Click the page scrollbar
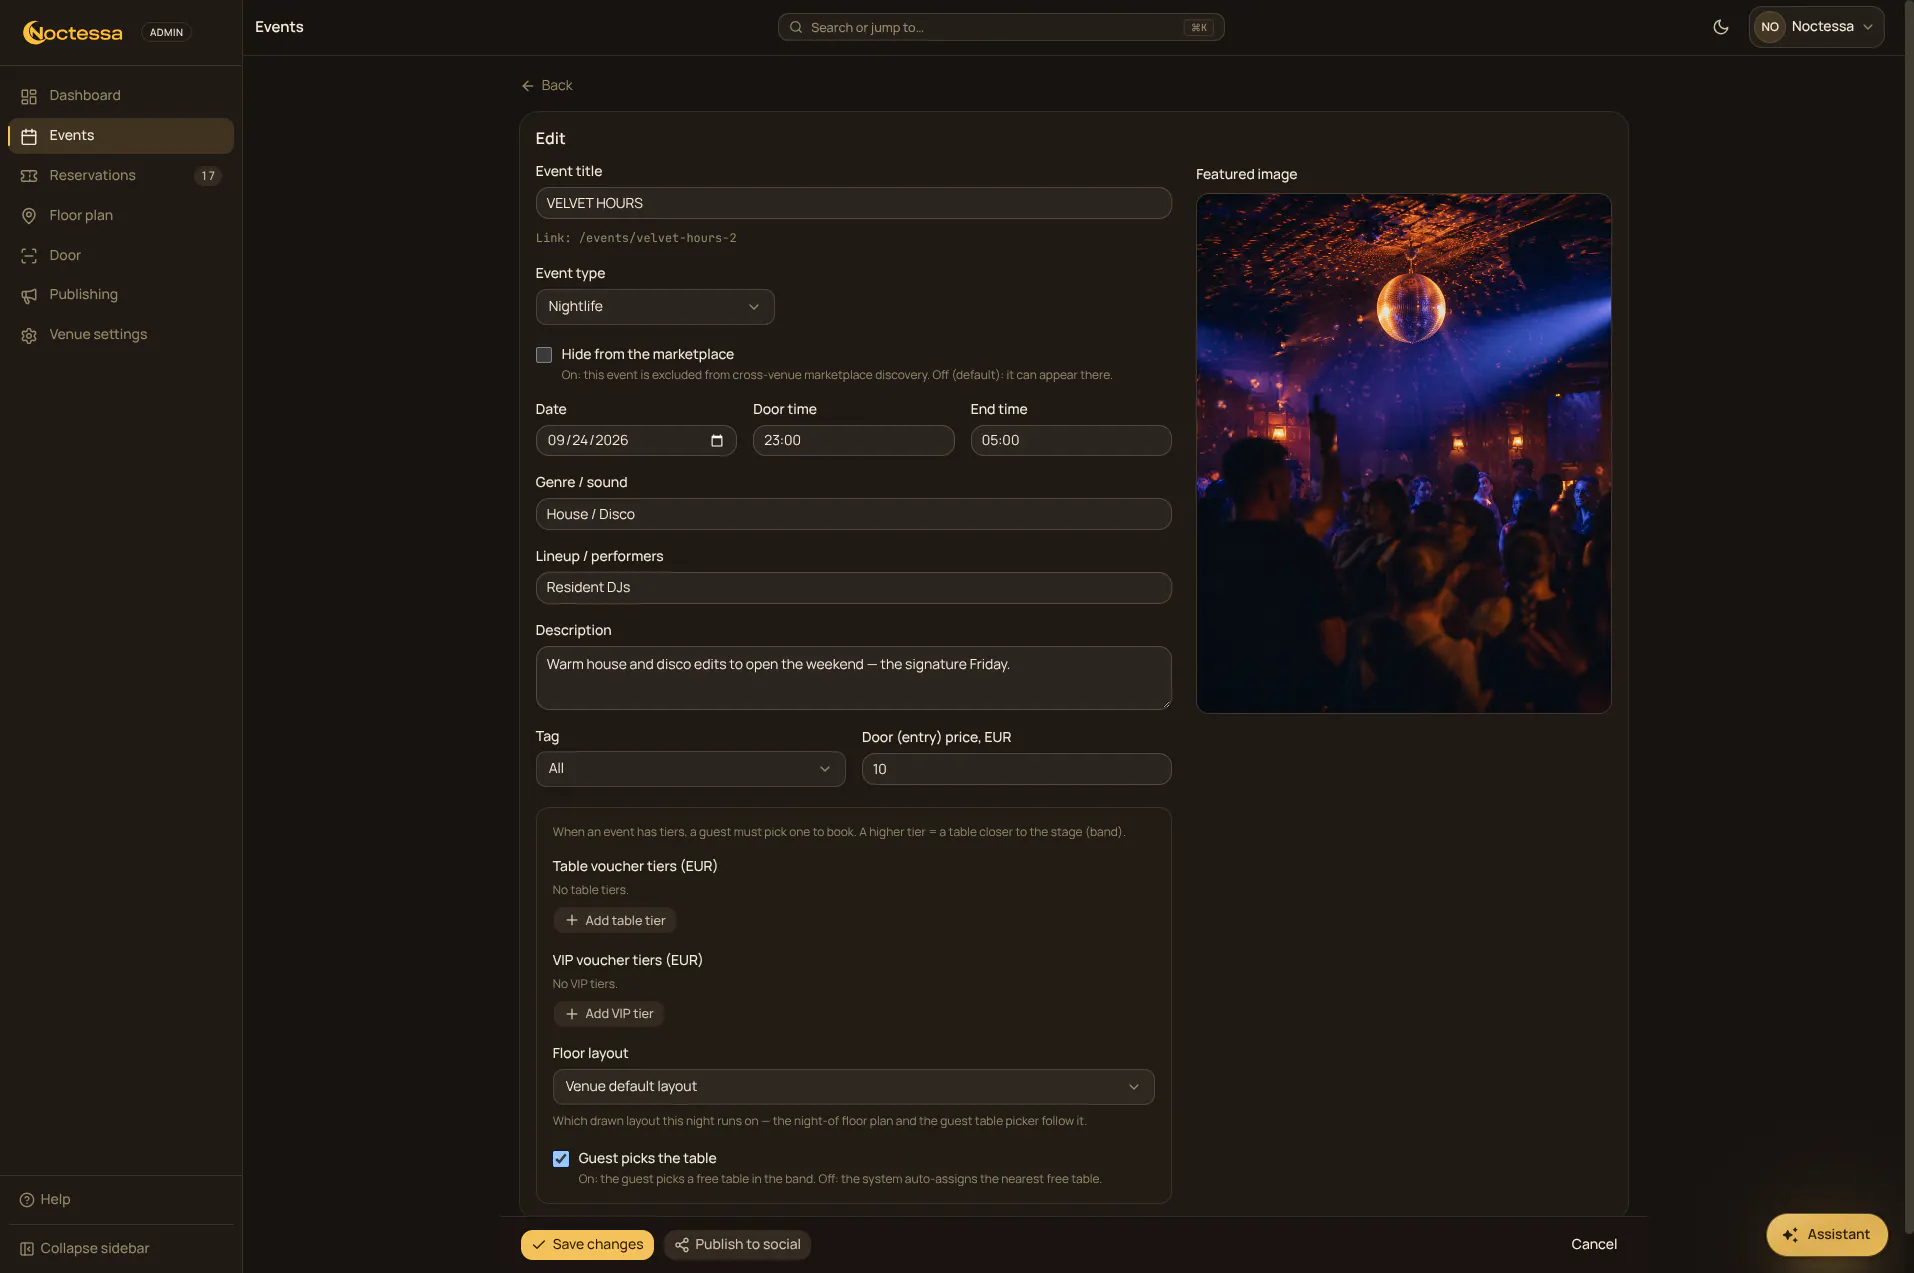 [x=1909, y=620]
